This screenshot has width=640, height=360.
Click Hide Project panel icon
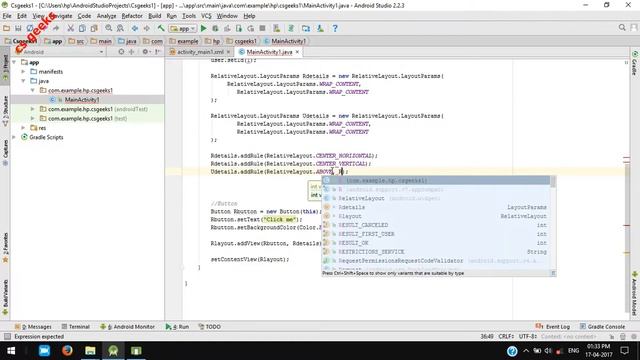click(x=158, y=52)
